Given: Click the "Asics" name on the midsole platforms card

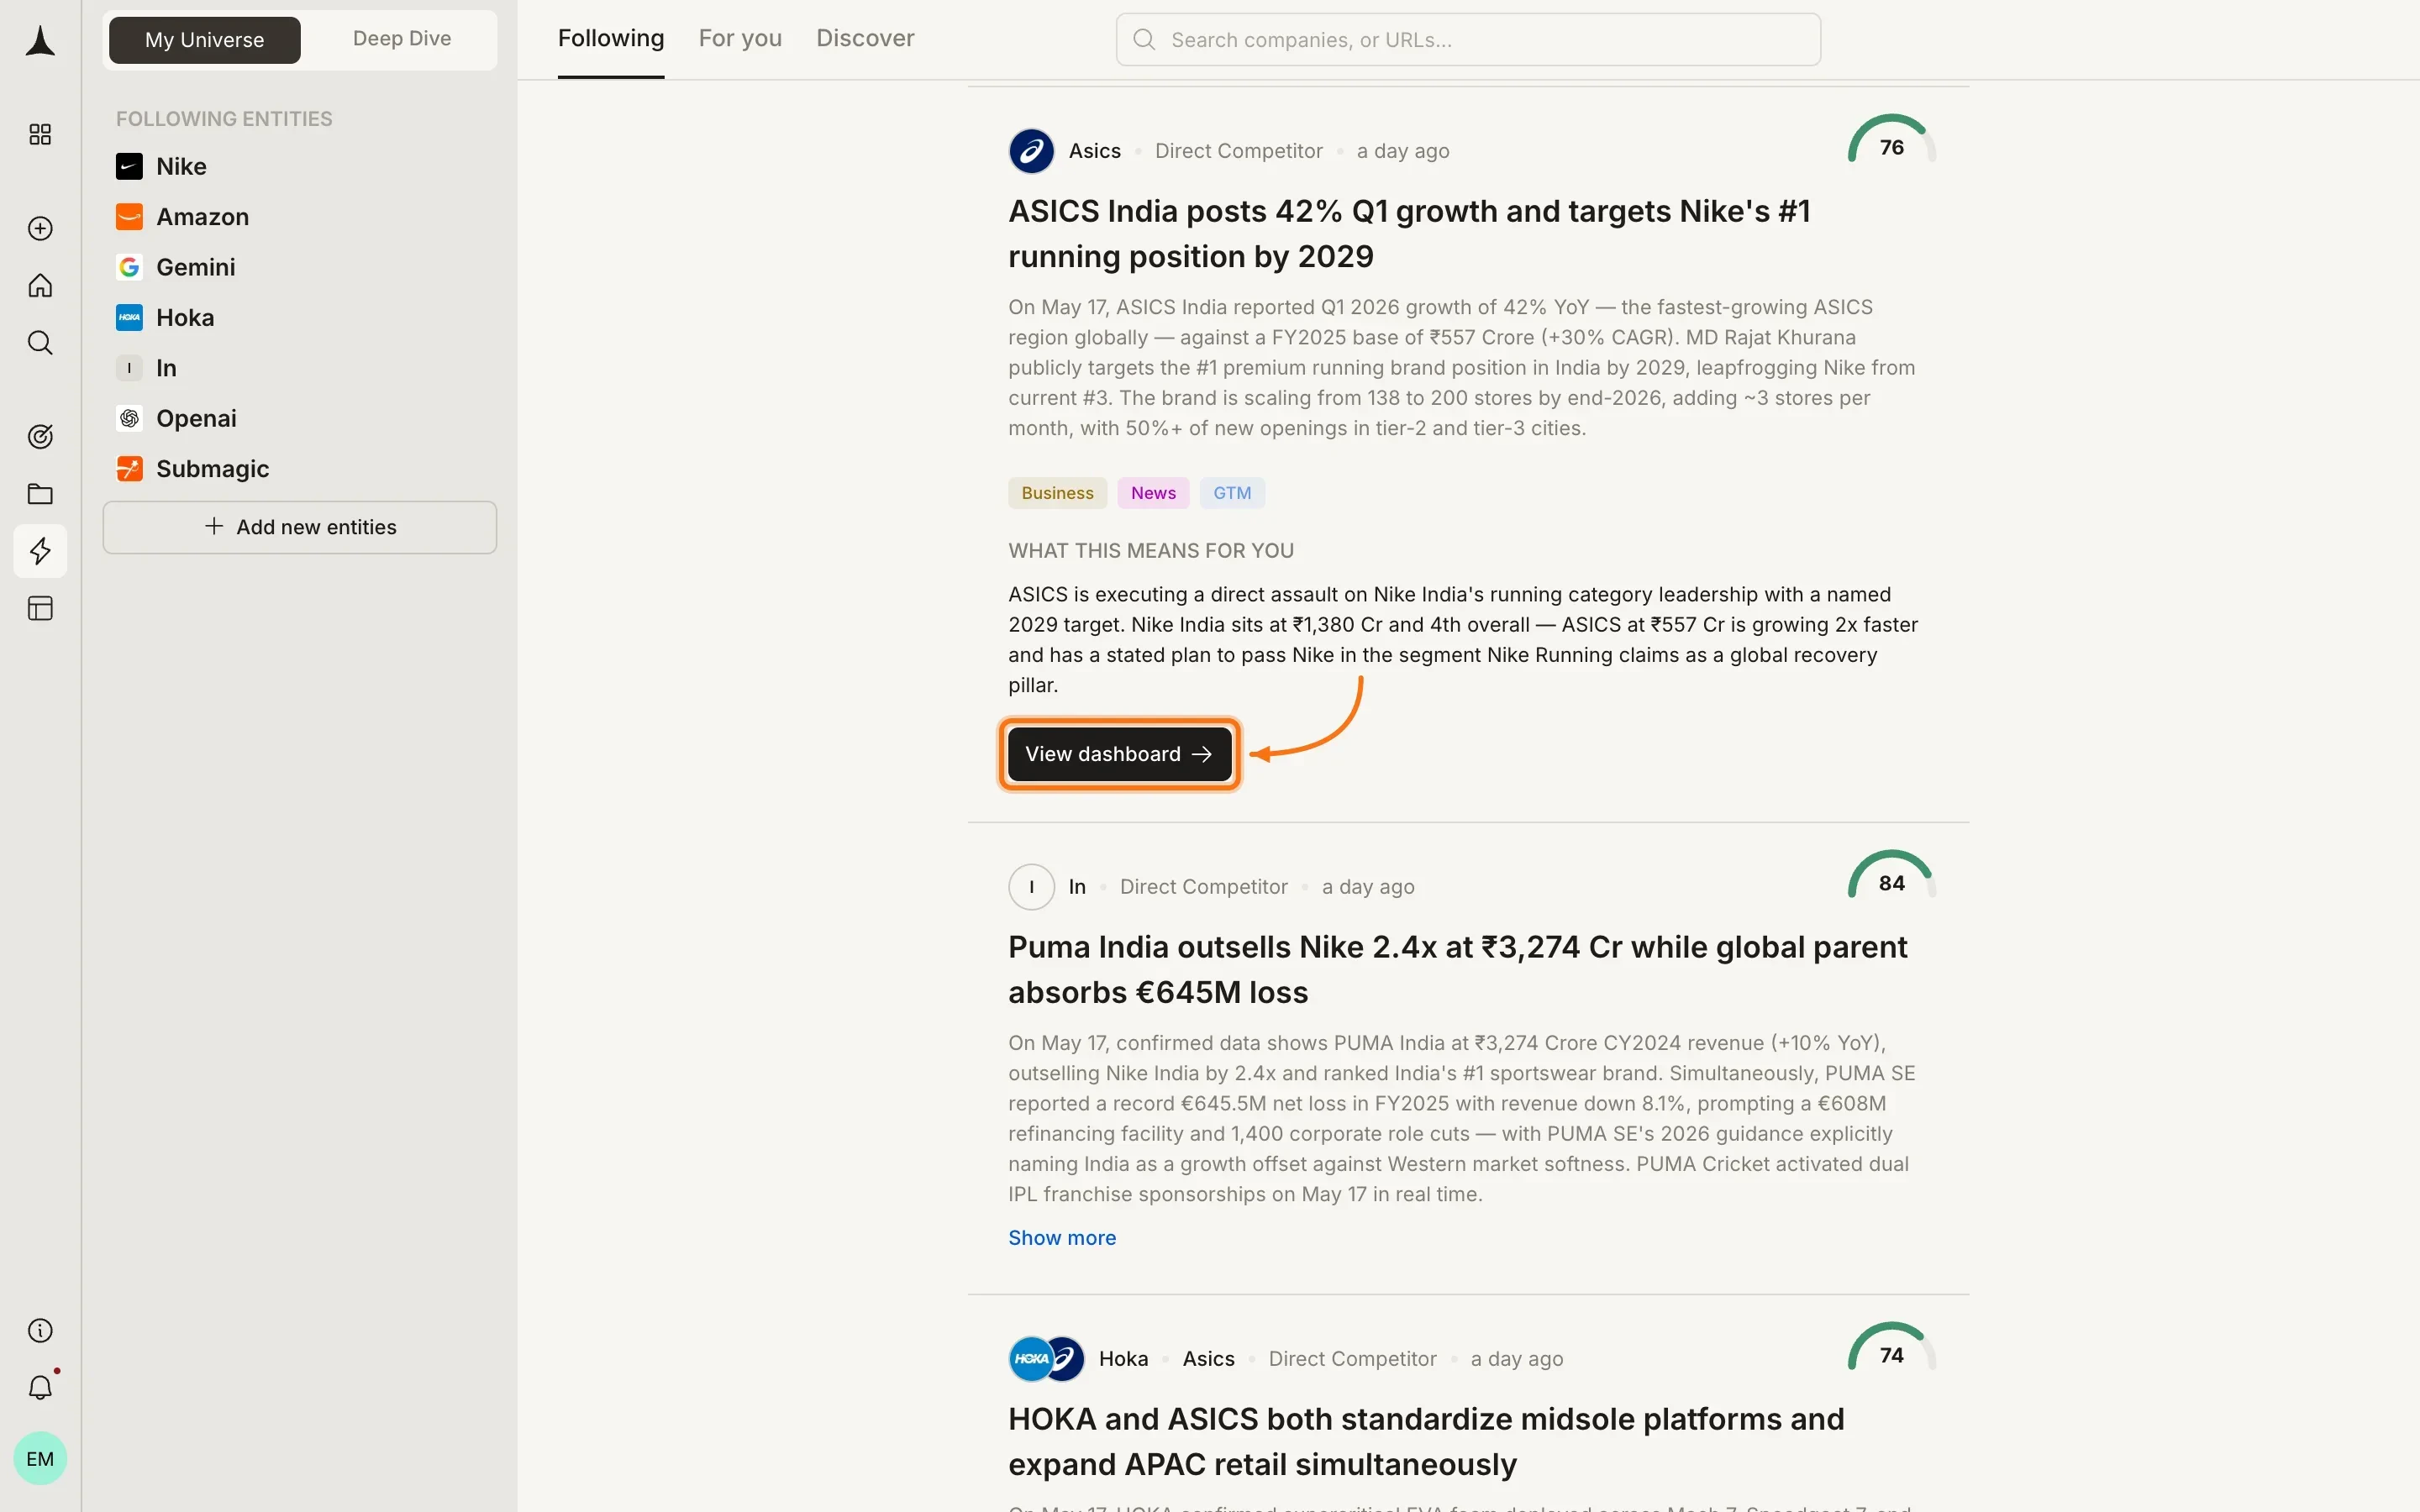Looking at the screenshot, I should pyautogui.click(x=1208, y=1359).
